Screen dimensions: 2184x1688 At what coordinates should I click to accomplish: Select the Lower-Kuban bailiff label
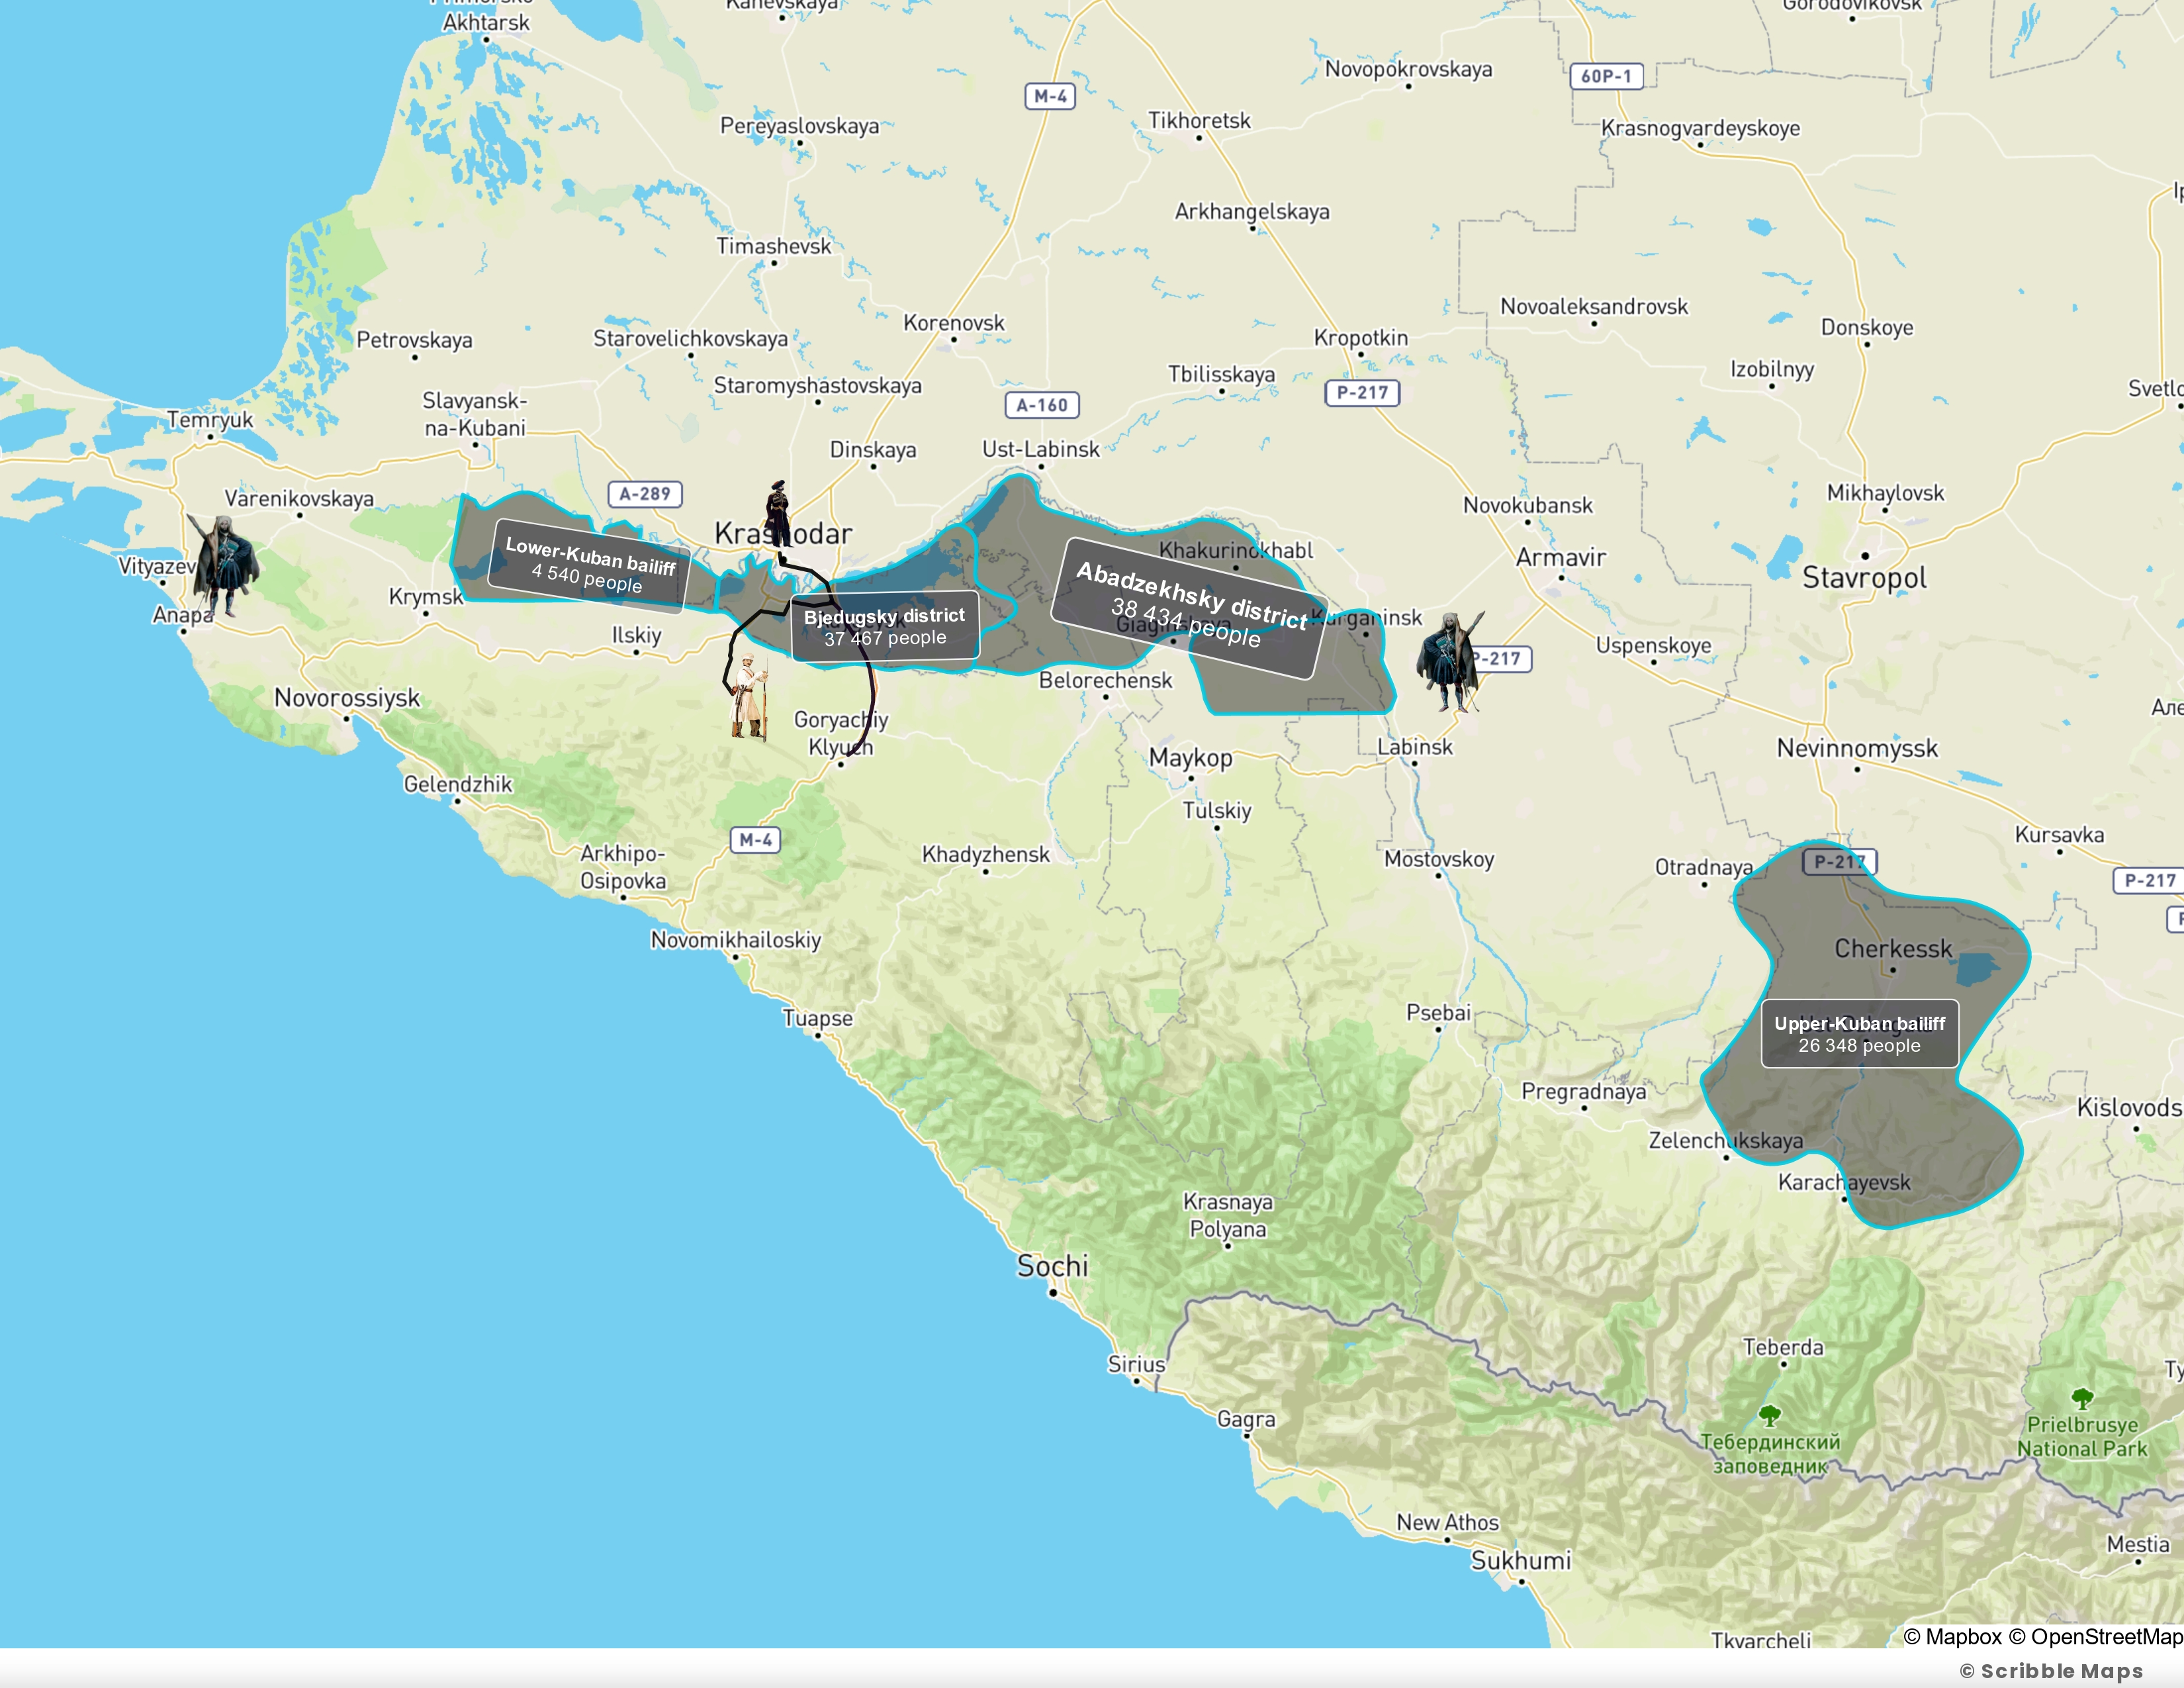(x=589, y=565)
